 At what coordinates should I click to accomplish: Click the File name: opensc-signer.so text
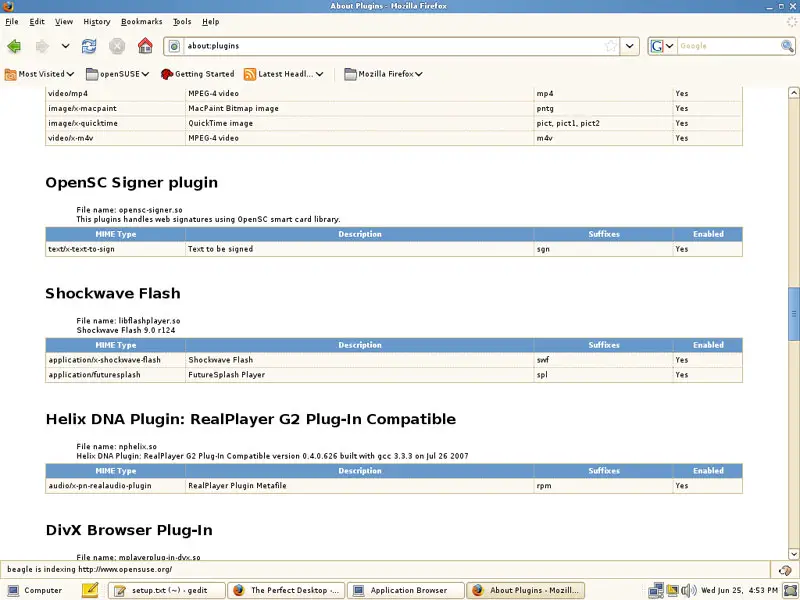point(129,210)
